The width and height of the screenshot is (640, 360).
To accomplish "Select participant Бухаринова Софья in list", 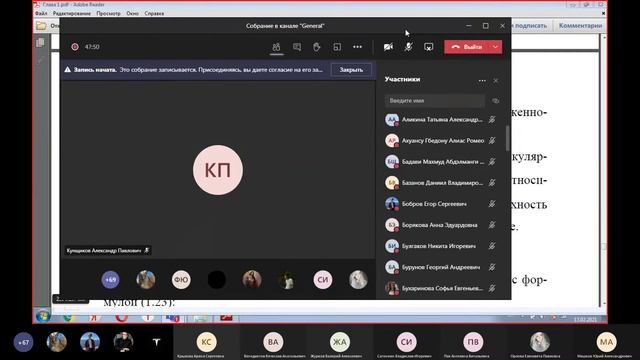I will coord(441,288).
